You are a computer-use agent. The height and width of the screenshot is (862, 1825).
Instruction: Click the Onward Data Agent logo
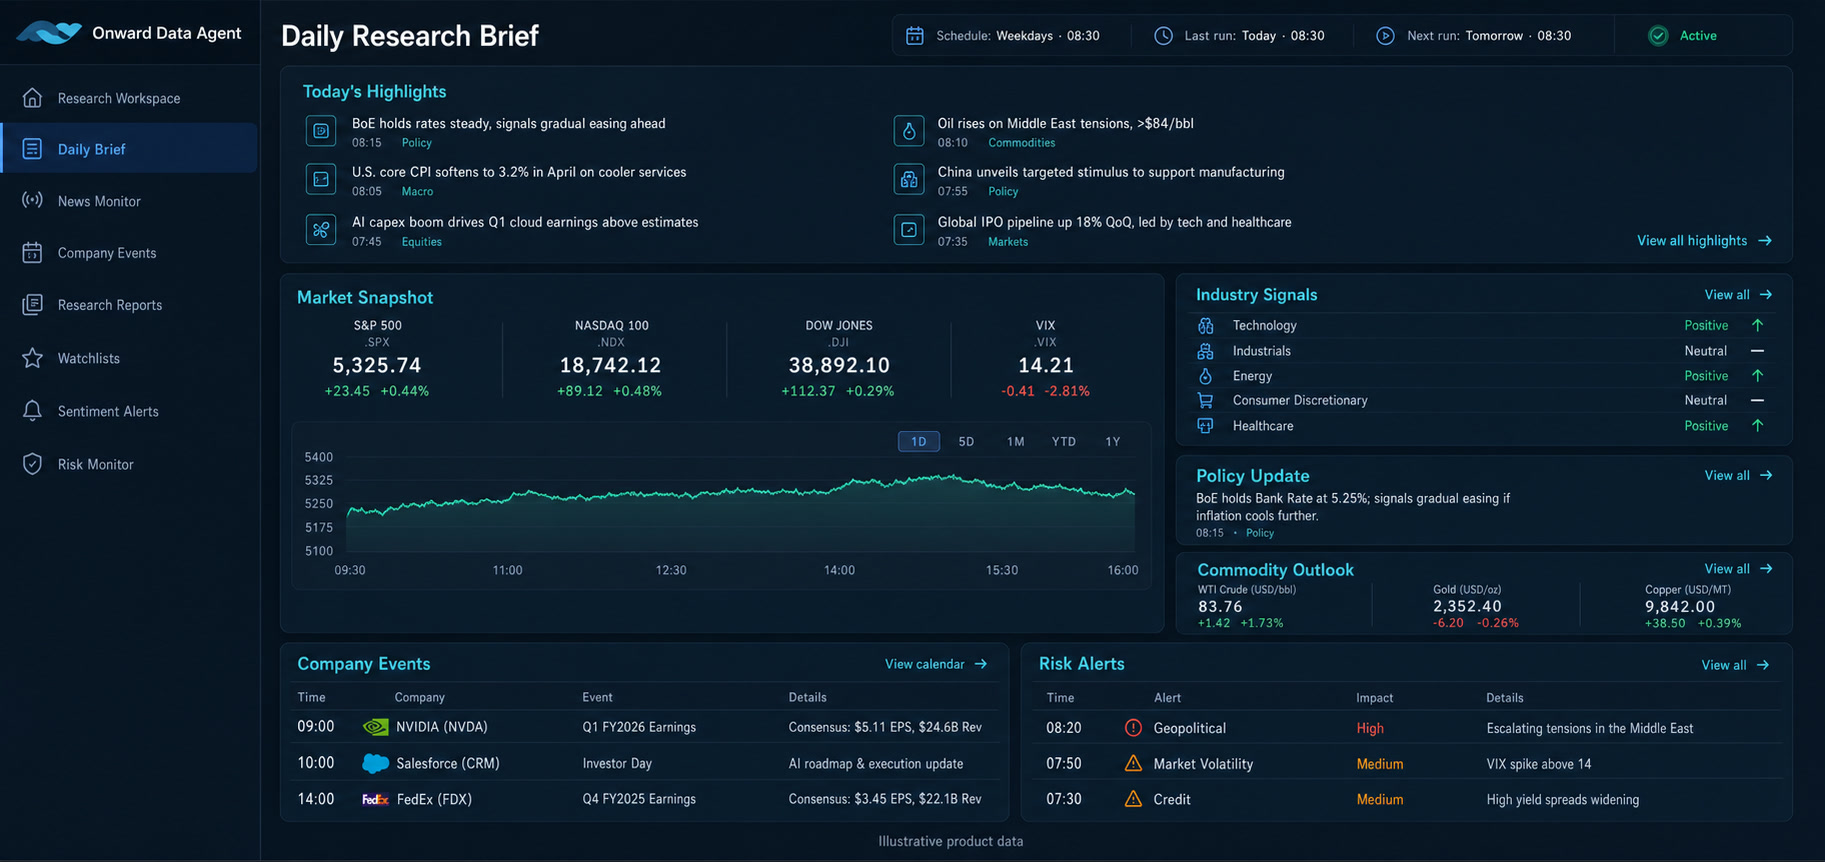[48, 33]
